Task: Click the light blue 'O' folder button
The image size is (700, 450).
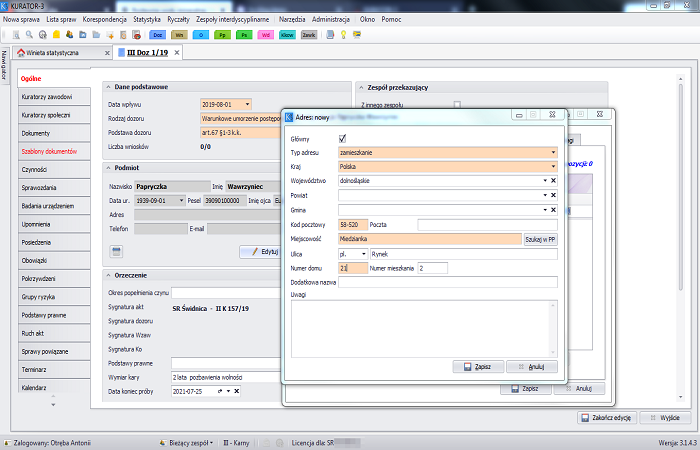Action: pos(201,35)
